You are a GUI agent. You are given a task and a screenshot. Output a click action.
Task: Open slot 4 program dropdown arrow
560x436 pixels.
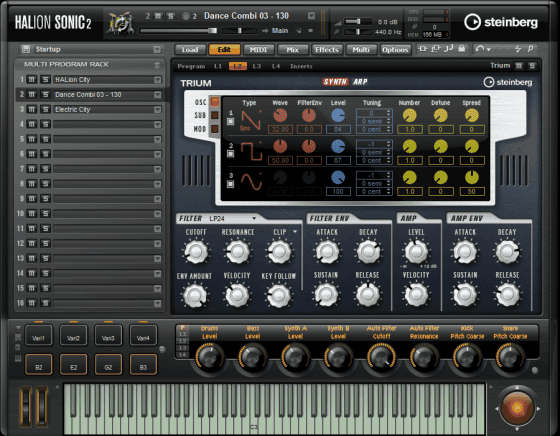pyautogui.click(x=158, y=125)
